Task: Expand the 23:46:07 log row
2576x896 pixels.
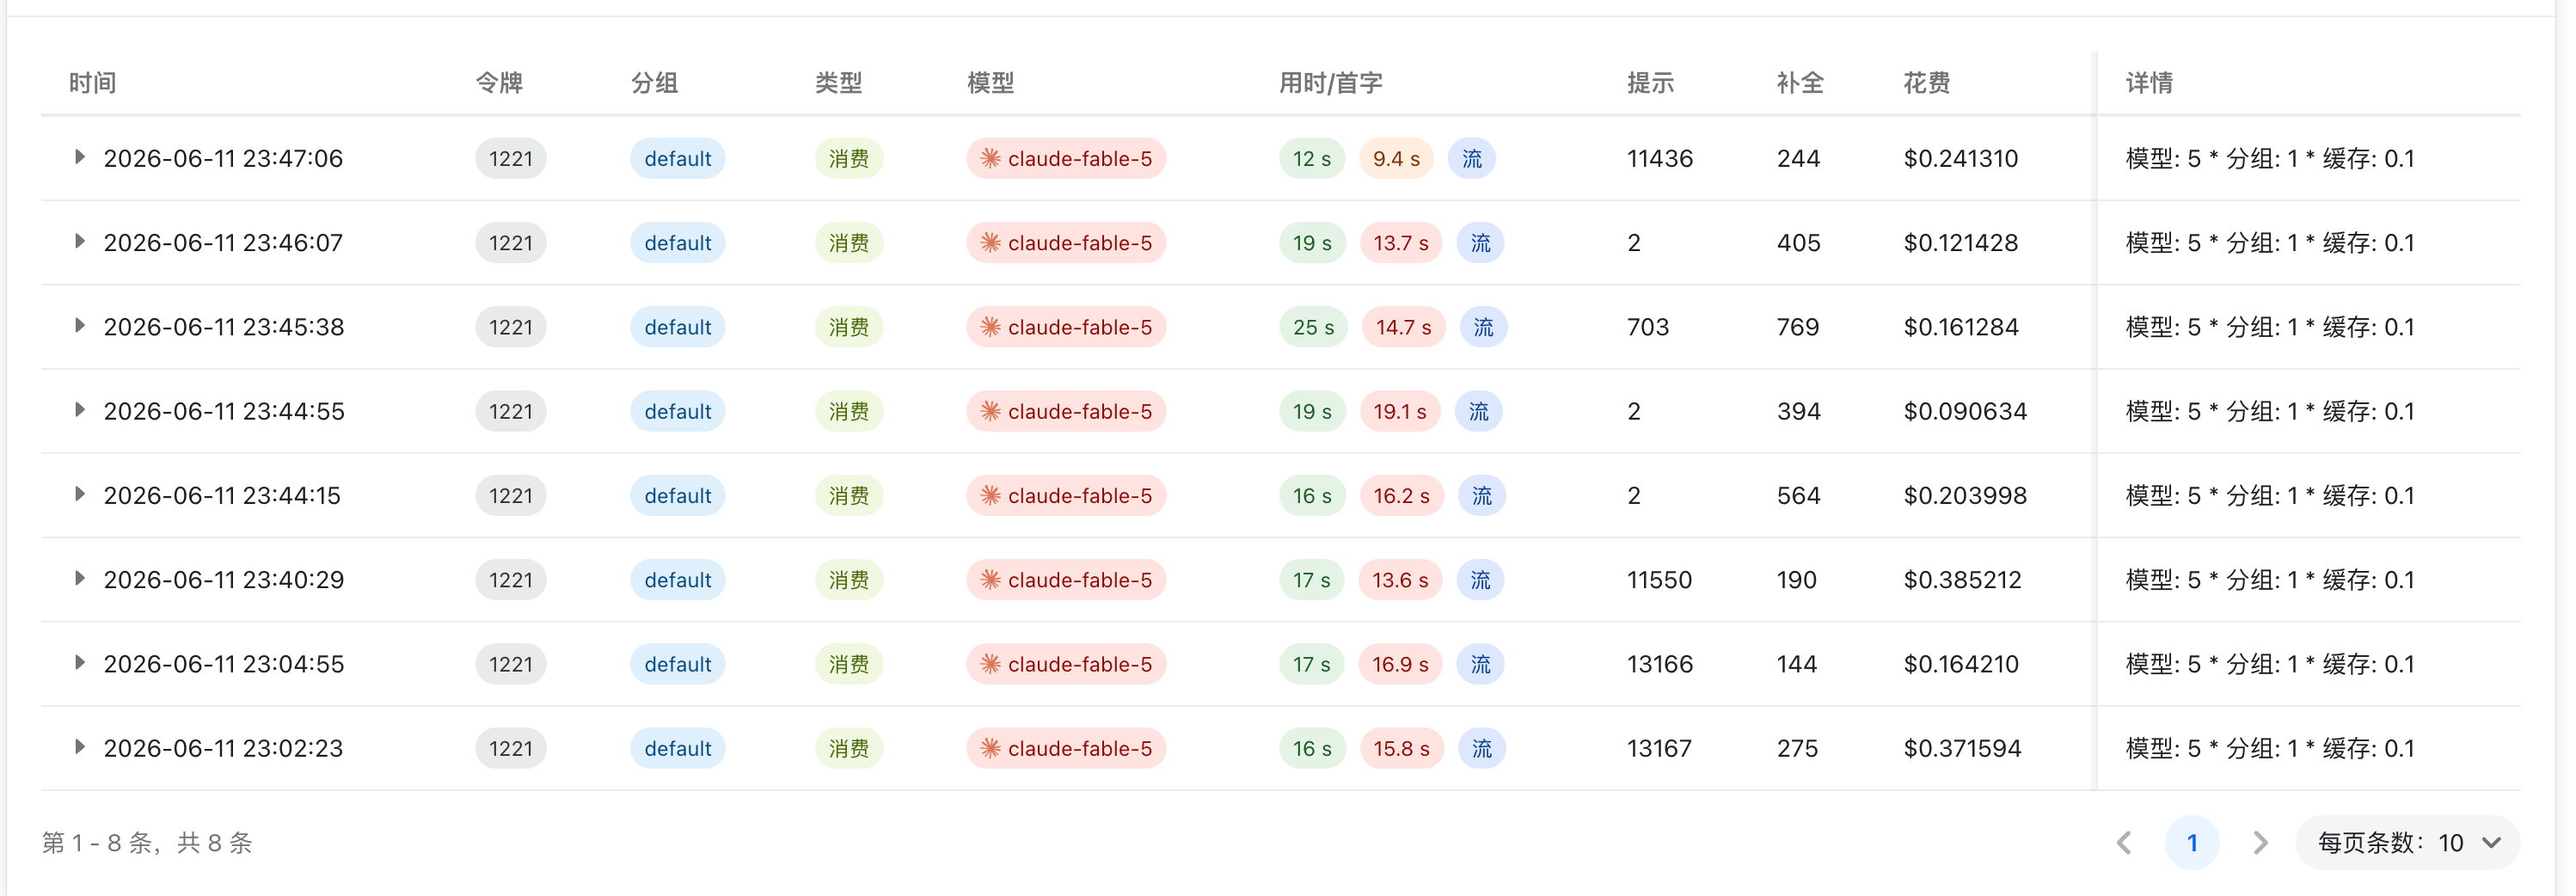Action: 79,242
